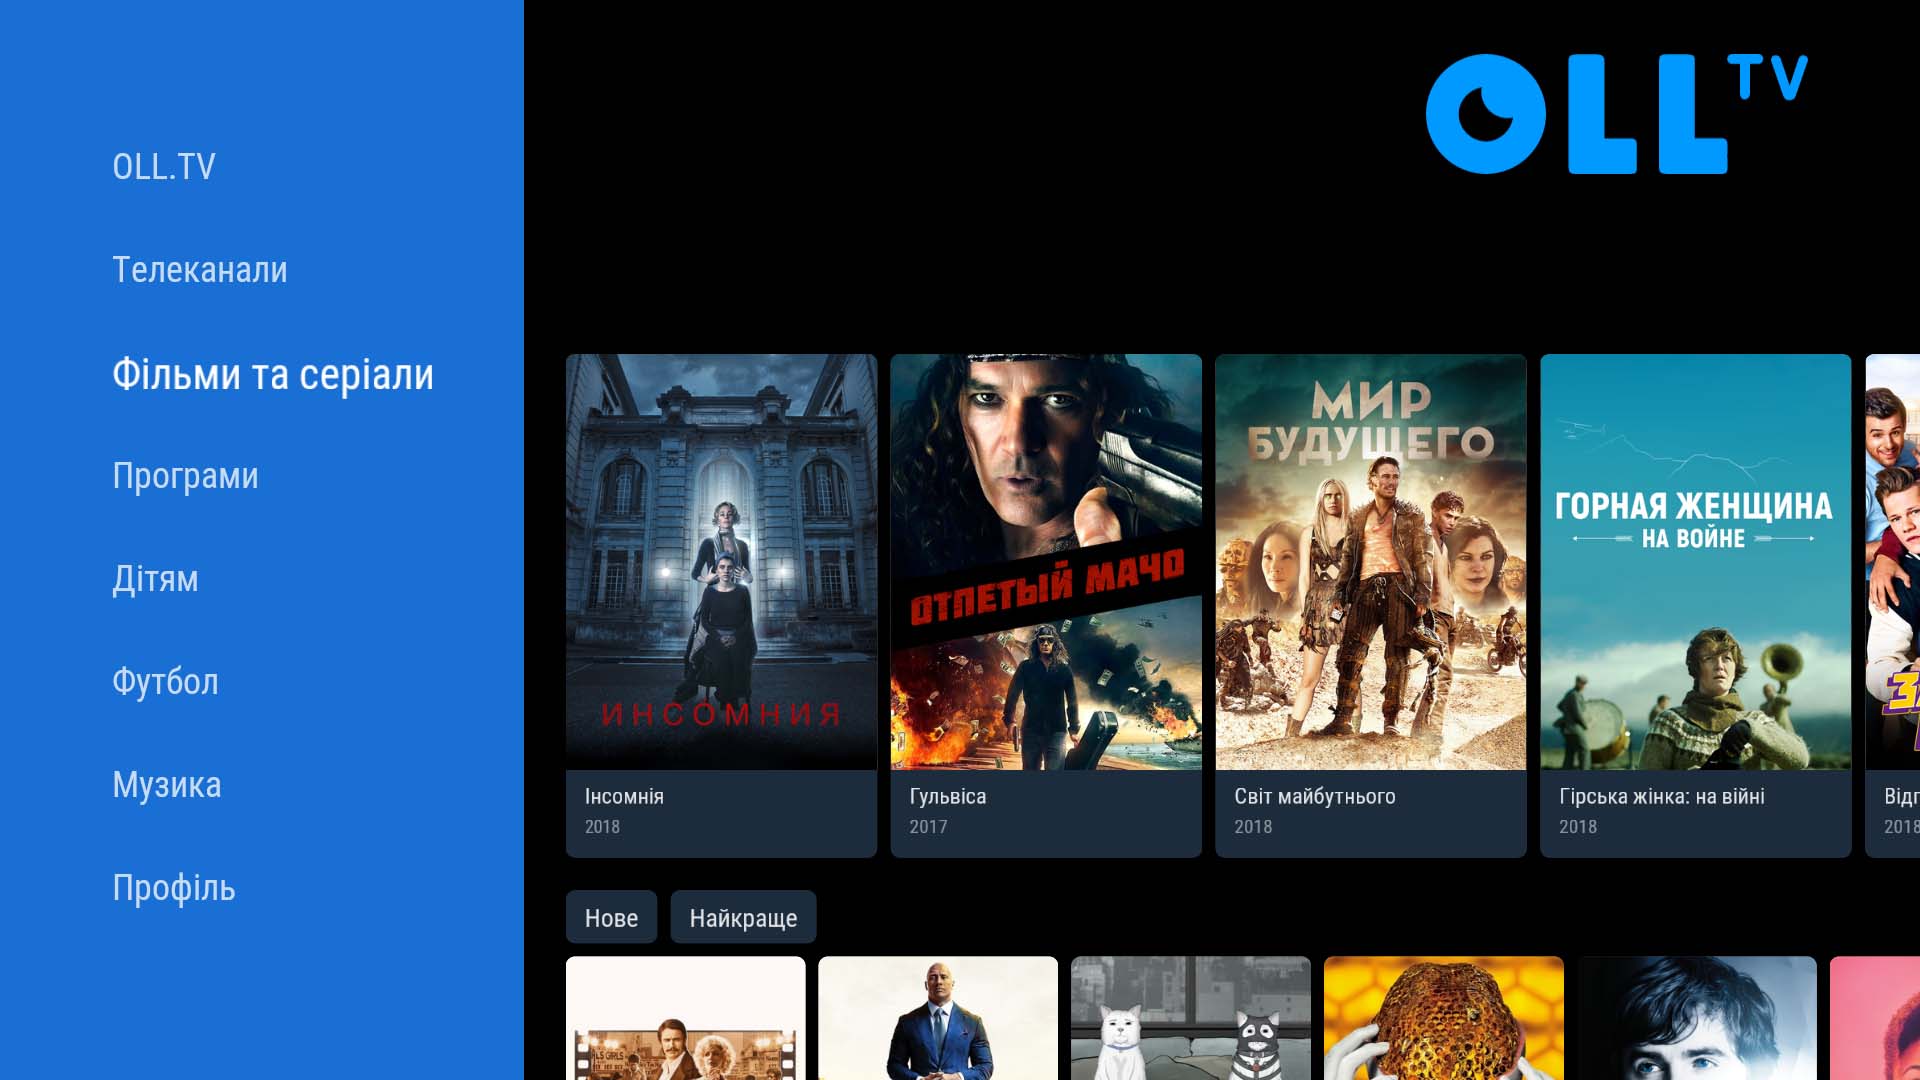This screenshot has height=1080, width=1920.
Task: Click the Світ майбутнього title text
Action: (x=1315, y=797)
